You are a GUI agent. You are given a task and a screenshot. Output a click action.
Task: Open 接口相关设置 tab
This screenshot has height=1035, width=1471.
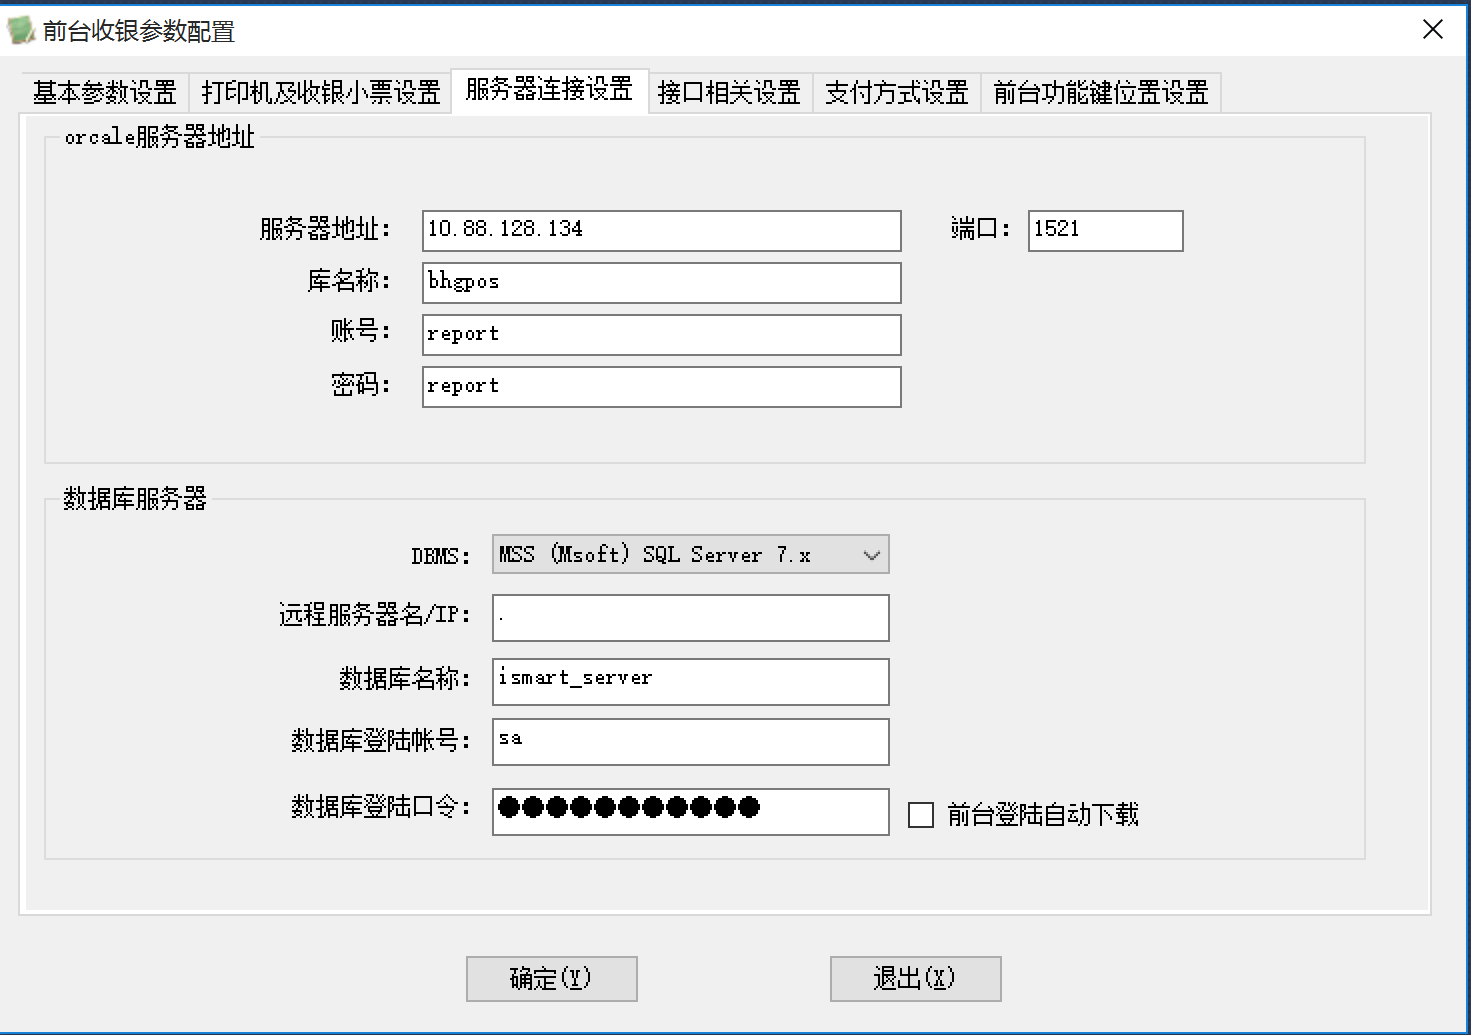729,93
